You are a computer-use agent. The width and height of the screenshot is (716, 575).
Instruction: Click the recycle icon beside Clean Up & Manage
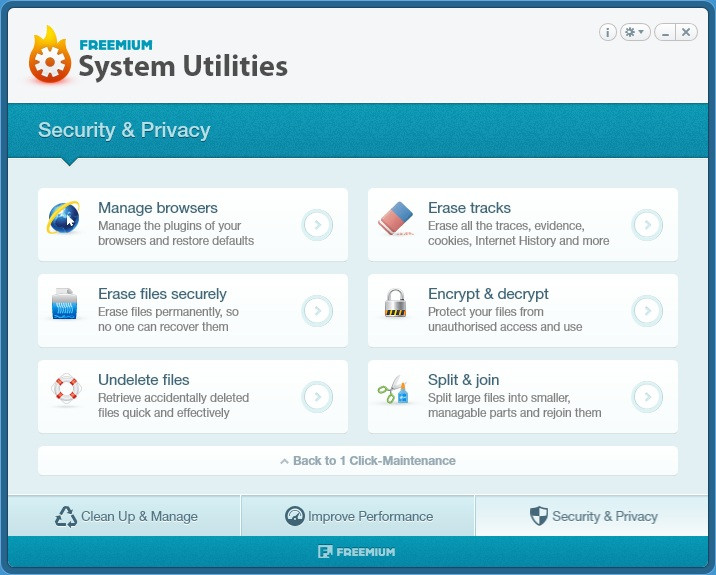(x=66, y=517)
